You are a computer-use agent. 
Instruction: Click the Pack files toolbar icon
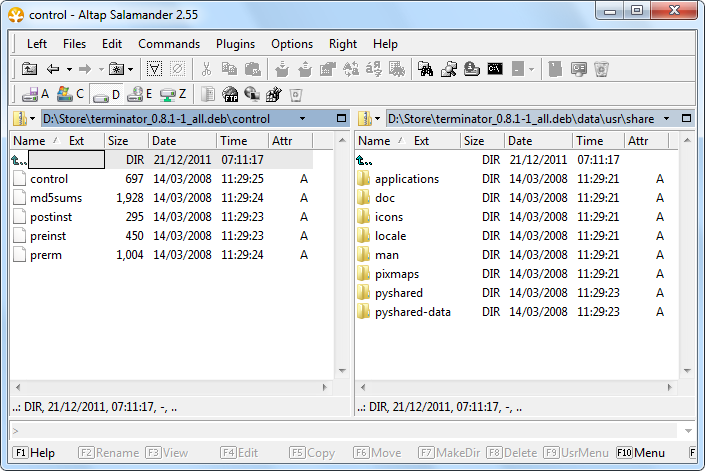pyautogui.click(x=282, y=69)
